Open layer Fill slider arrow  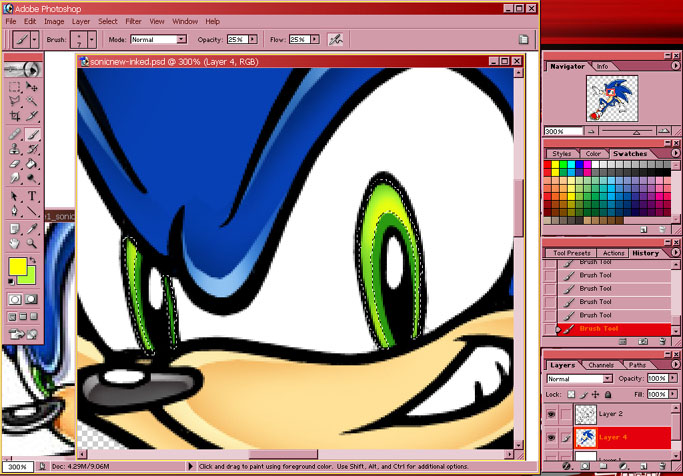click(x=673, y=394)
